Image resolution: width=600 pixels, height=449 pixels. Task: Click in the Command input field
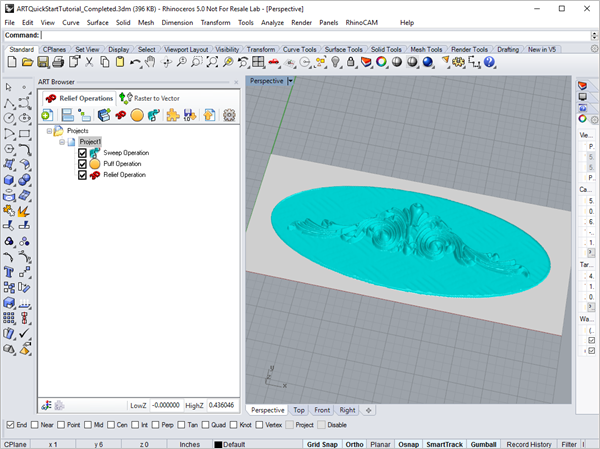(316, 35)
